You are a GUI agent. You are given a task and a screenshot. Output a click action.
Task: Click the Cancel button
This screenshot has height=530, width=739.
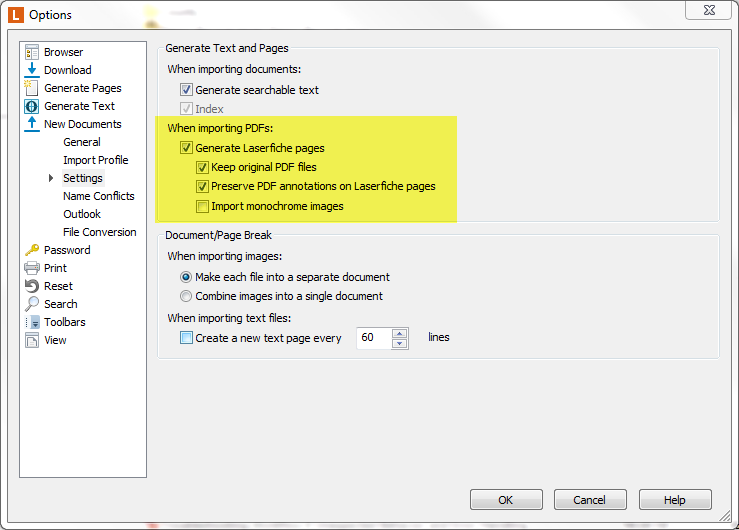click(590, 499)
